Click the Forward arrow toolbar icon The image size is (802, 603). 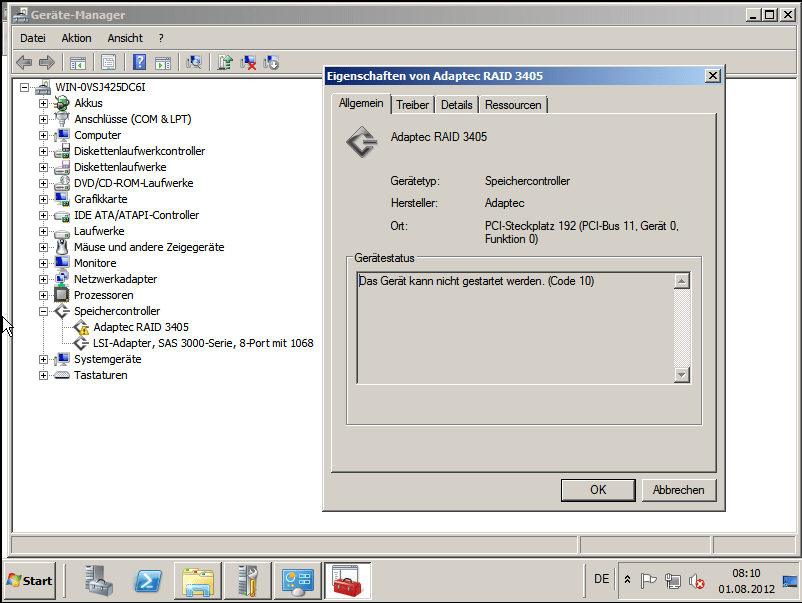click(47, 62)
